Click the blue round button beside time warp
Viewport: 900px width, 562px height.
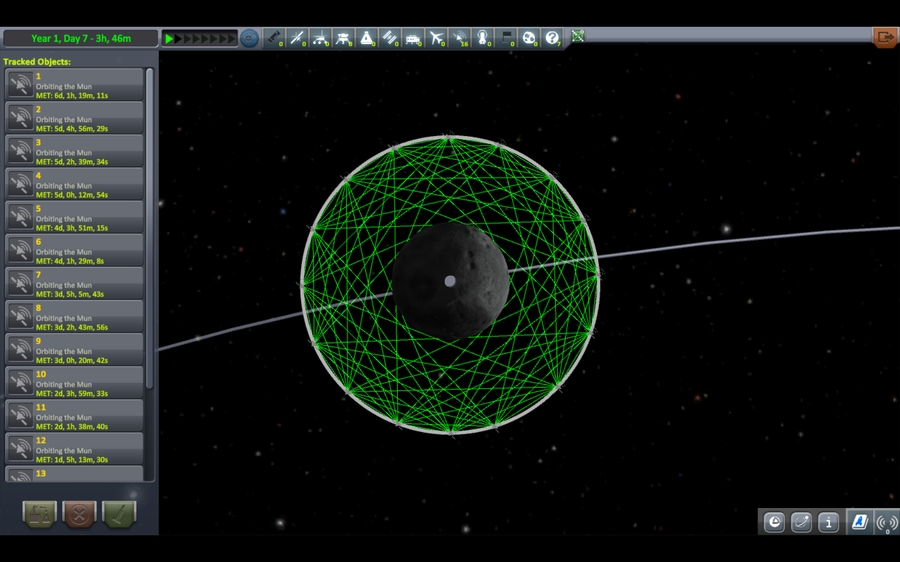249,38
